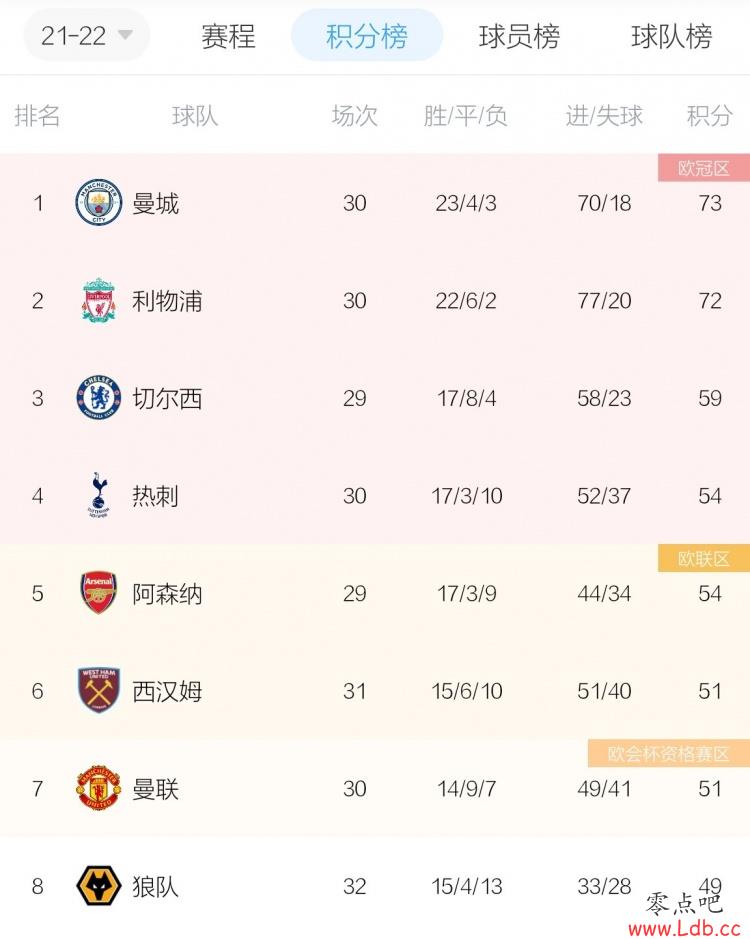This screenshot has width=750, height=939.
Task: Click the Tottenham cockerel crest
Action: (99, 495)
